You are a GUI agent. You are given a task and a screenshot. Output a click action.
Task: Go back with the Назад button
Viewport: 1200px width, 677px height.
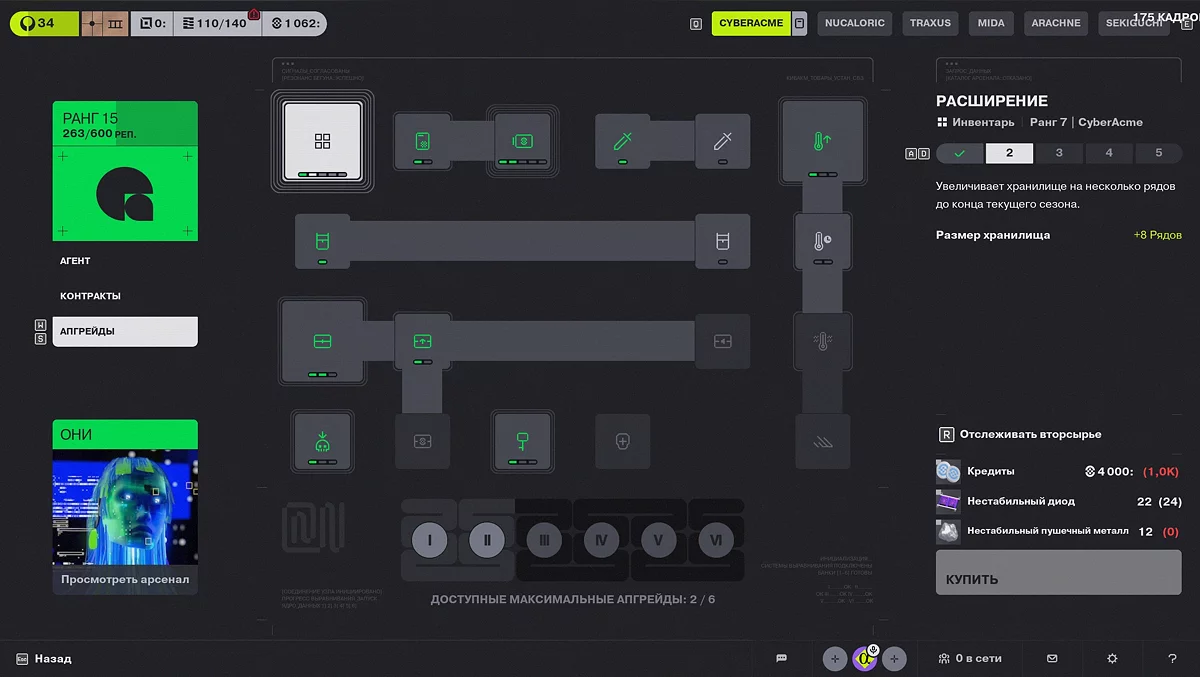45,659
